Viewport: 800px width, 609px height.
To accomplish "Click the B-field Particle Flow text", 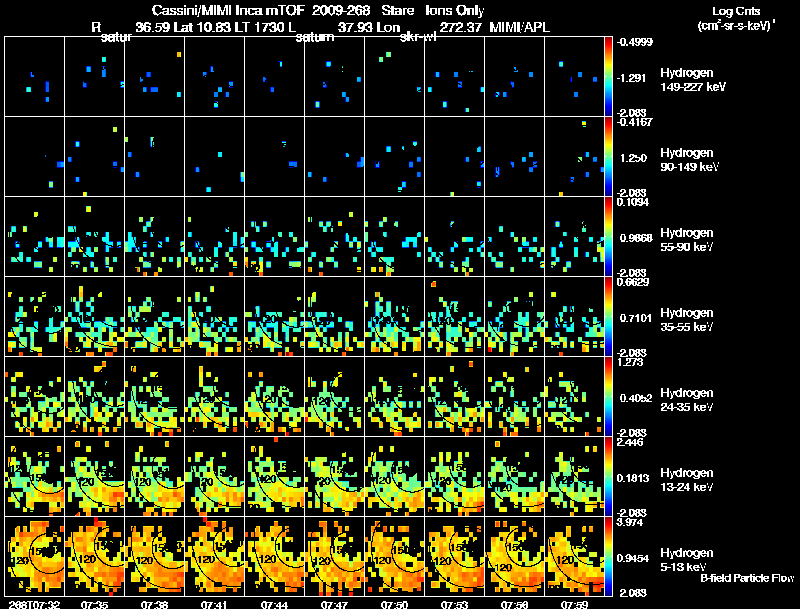I will [747, 578].
